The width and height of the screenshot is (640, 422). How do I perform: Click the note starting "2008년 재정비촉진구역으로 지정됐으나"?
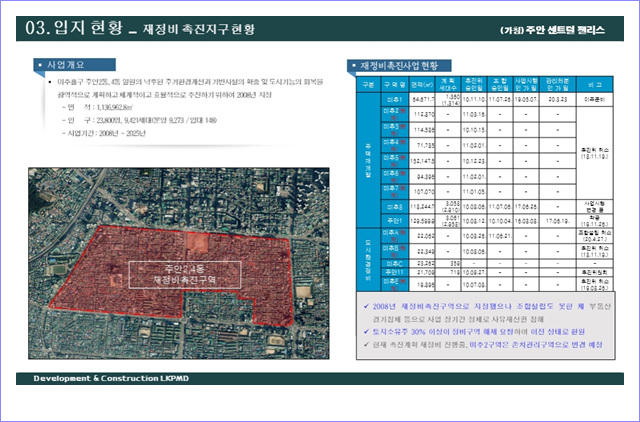(x=491, y=313)
